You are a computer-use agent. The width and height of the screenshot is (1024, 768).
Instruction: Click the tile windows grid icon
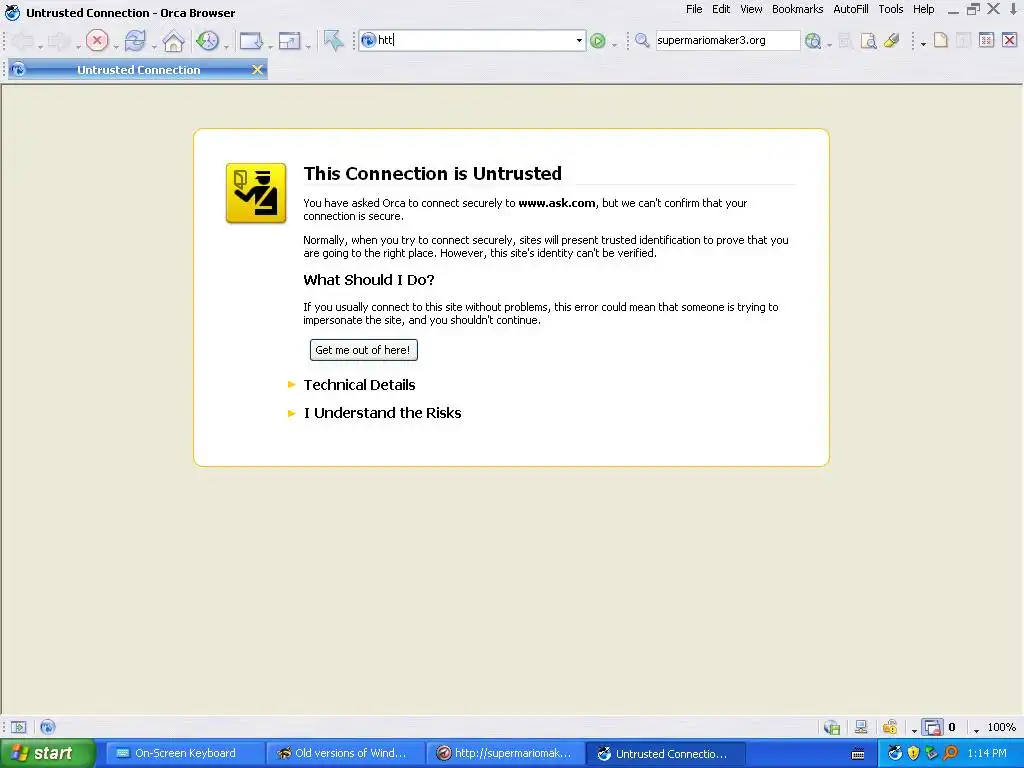(986, 40)
